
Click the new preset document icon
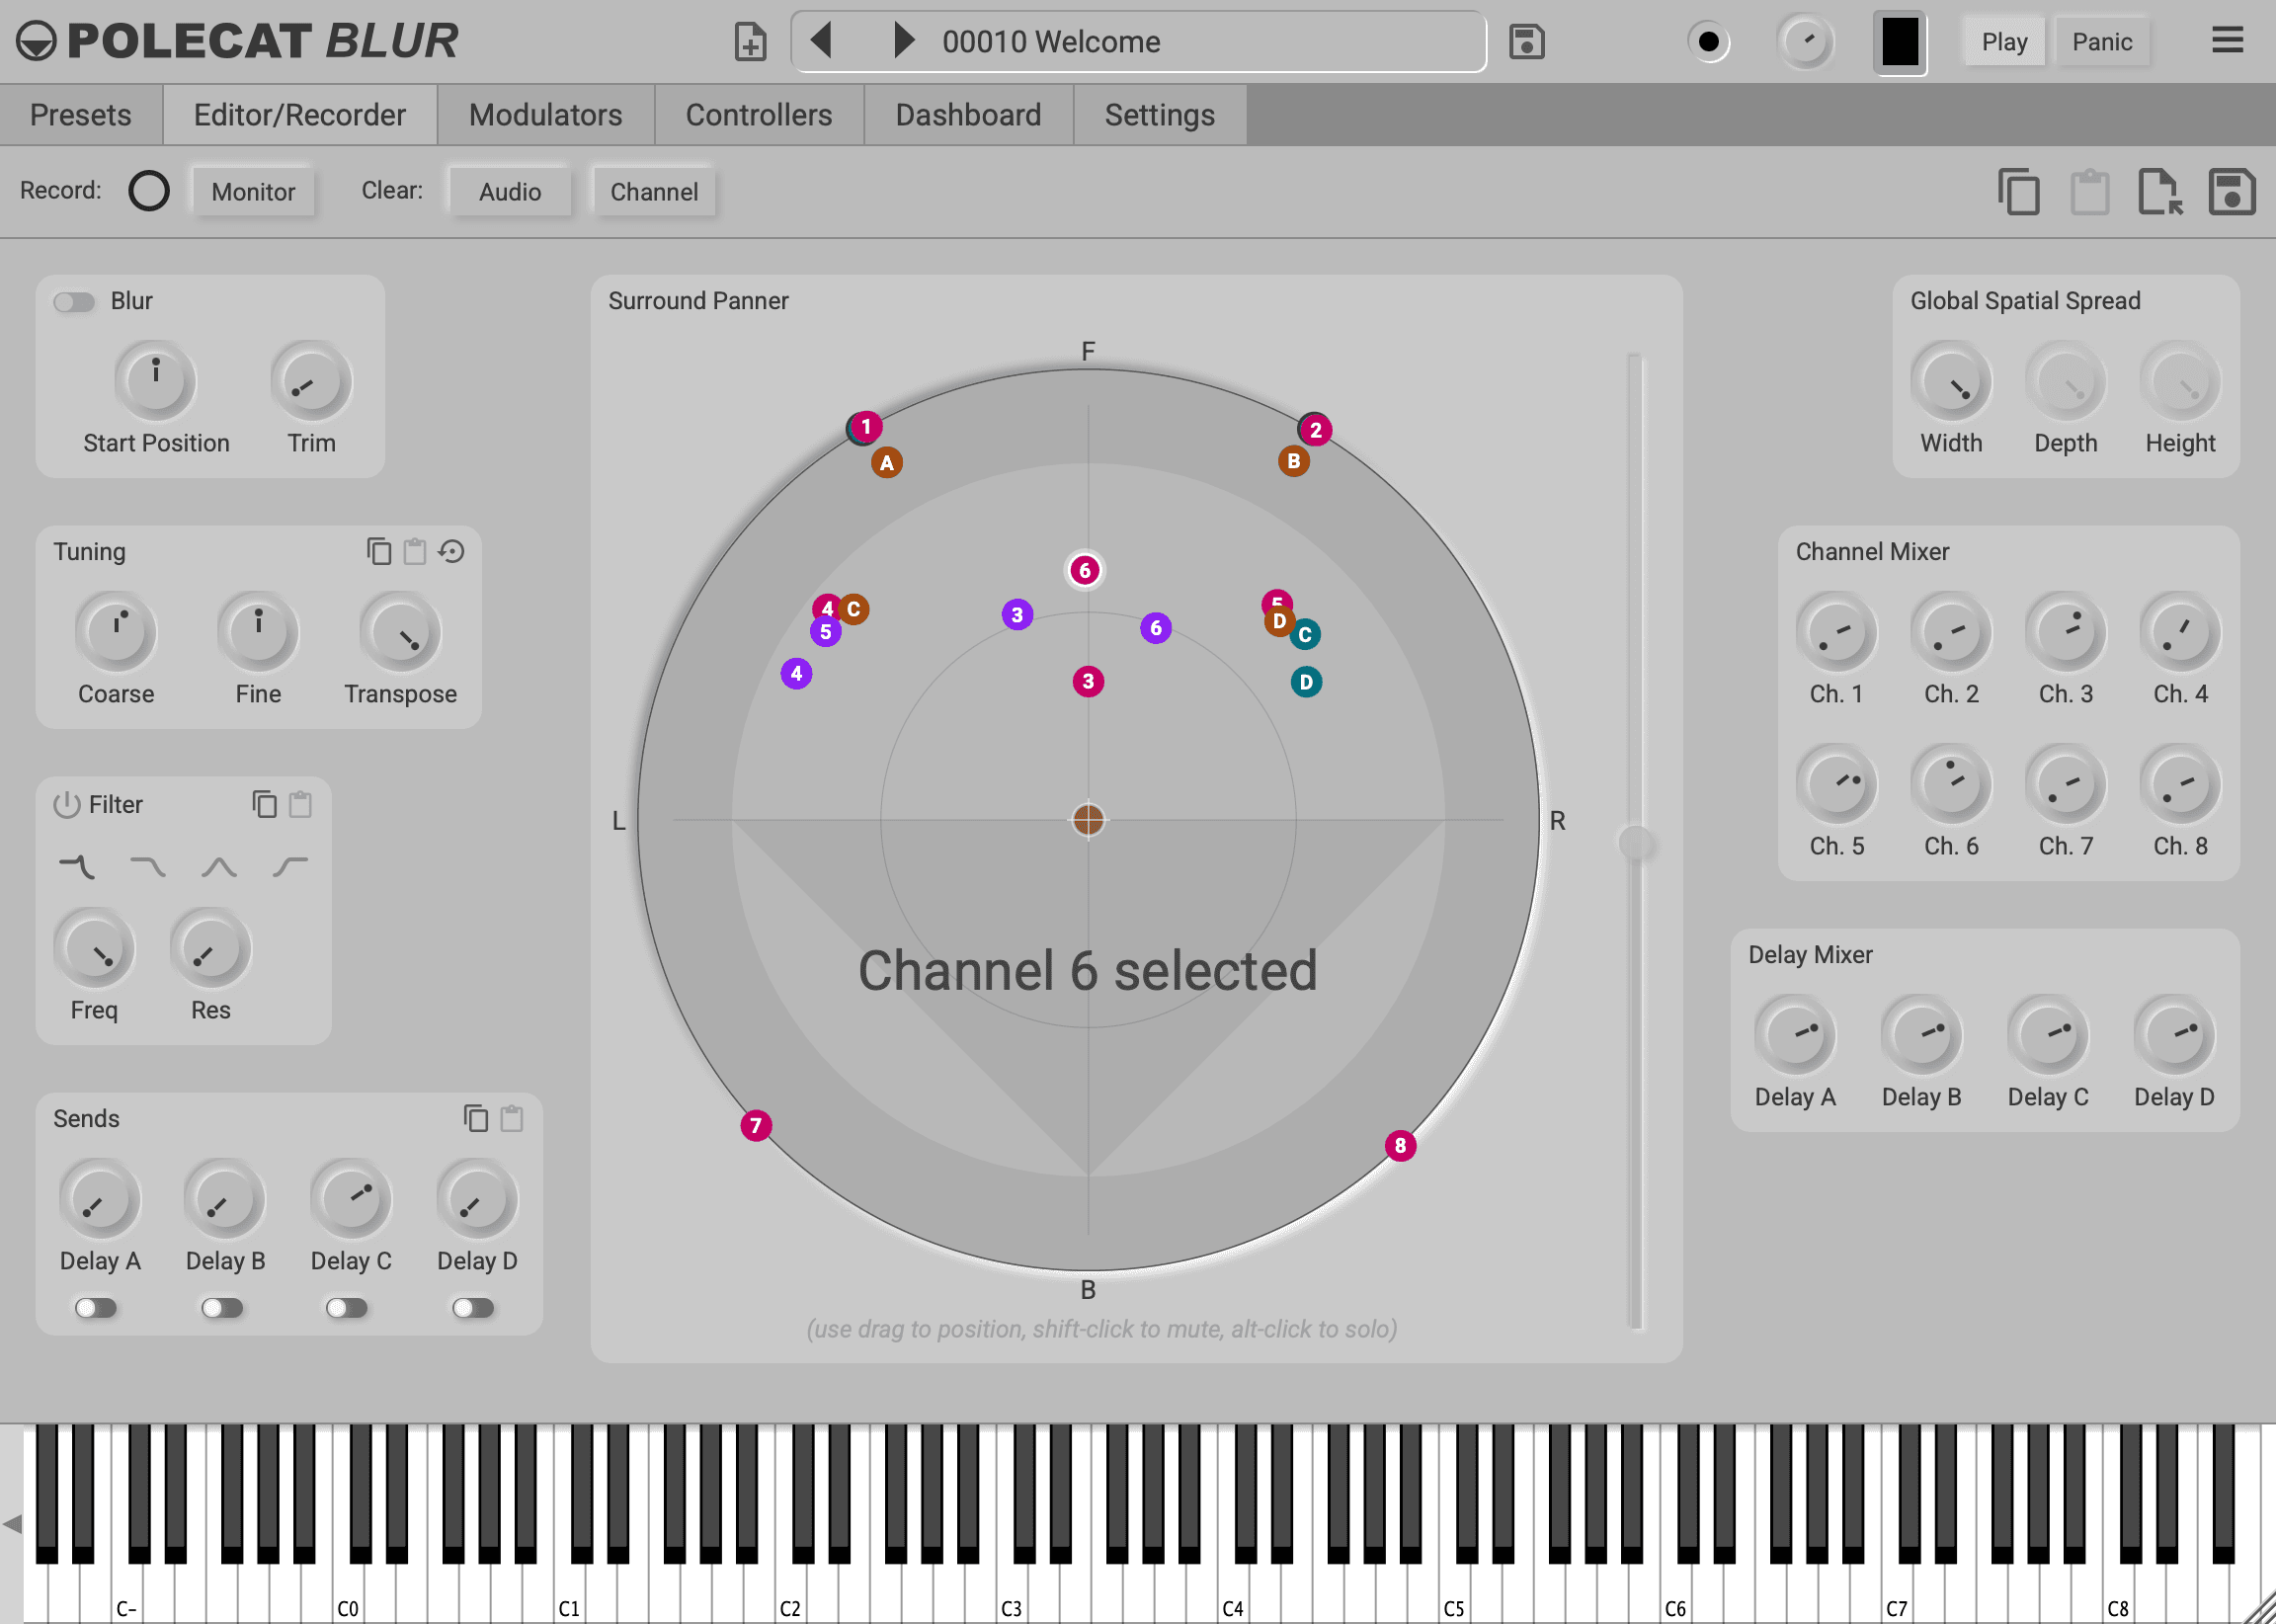tap(750, 42)
